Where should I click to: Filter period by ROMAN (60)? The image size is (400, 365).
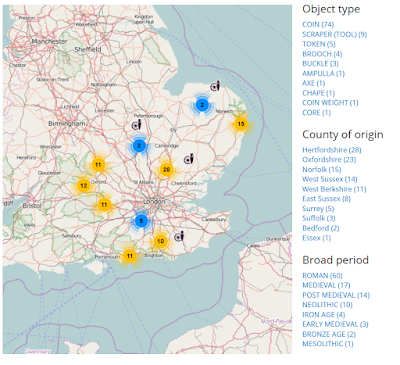[322, 275]
